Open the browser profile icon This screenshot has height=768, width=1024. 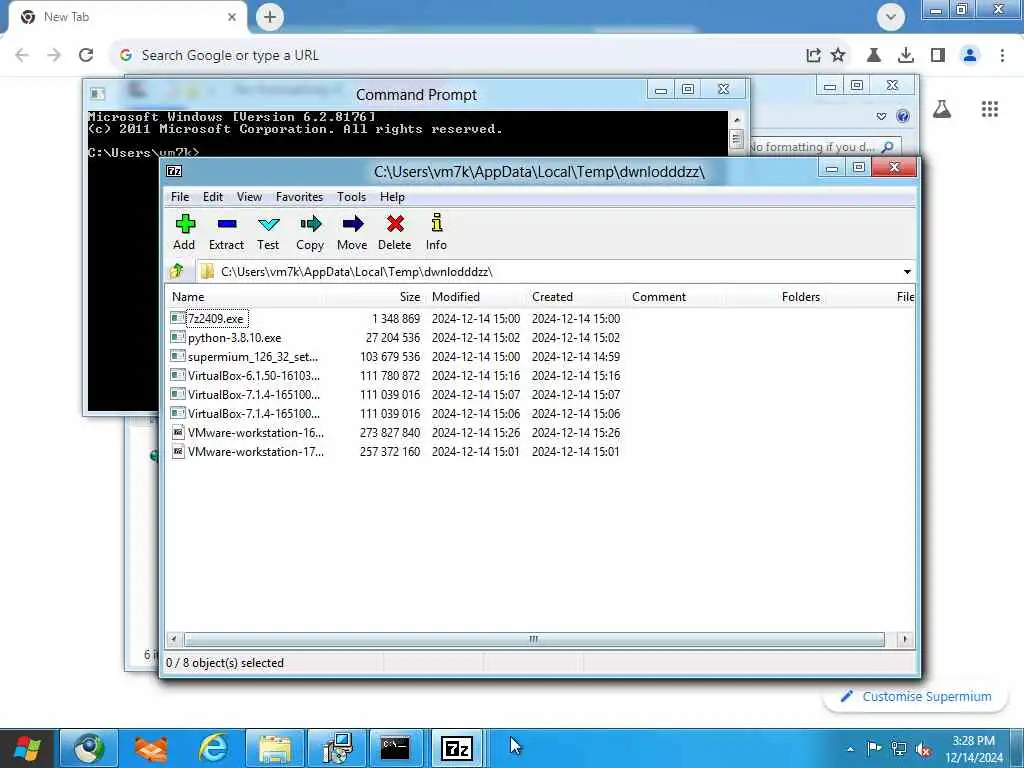click(970, 56)
